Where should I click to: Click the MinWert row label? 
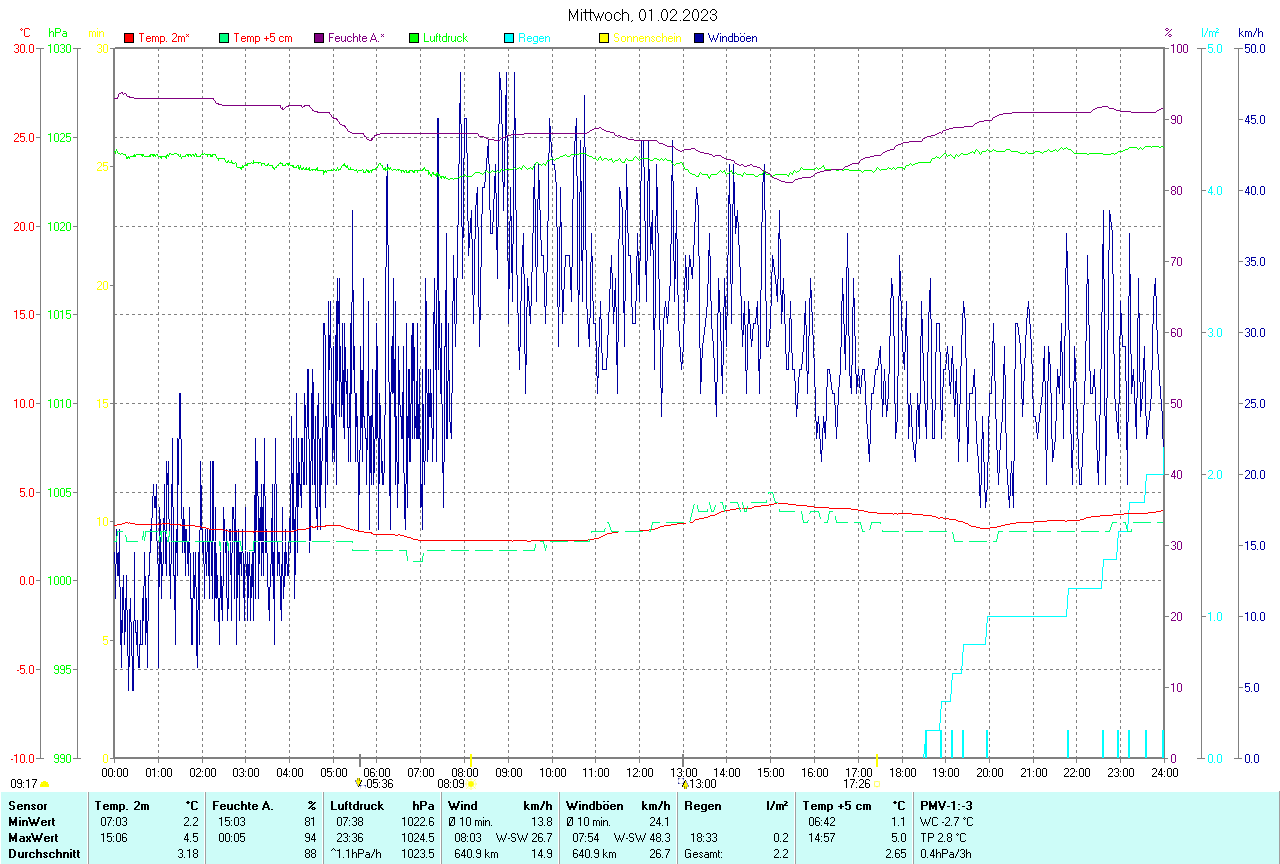coord(32,821)
